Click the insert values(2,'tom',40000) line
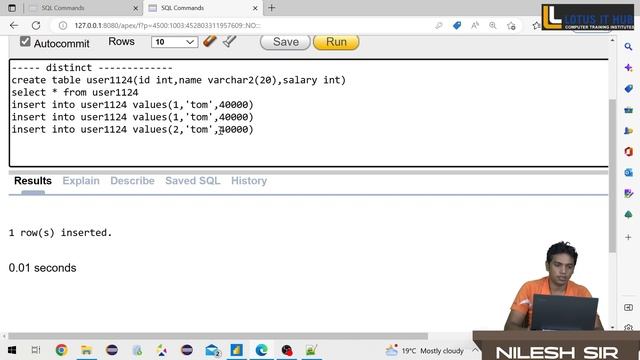 tap(132, 129)
